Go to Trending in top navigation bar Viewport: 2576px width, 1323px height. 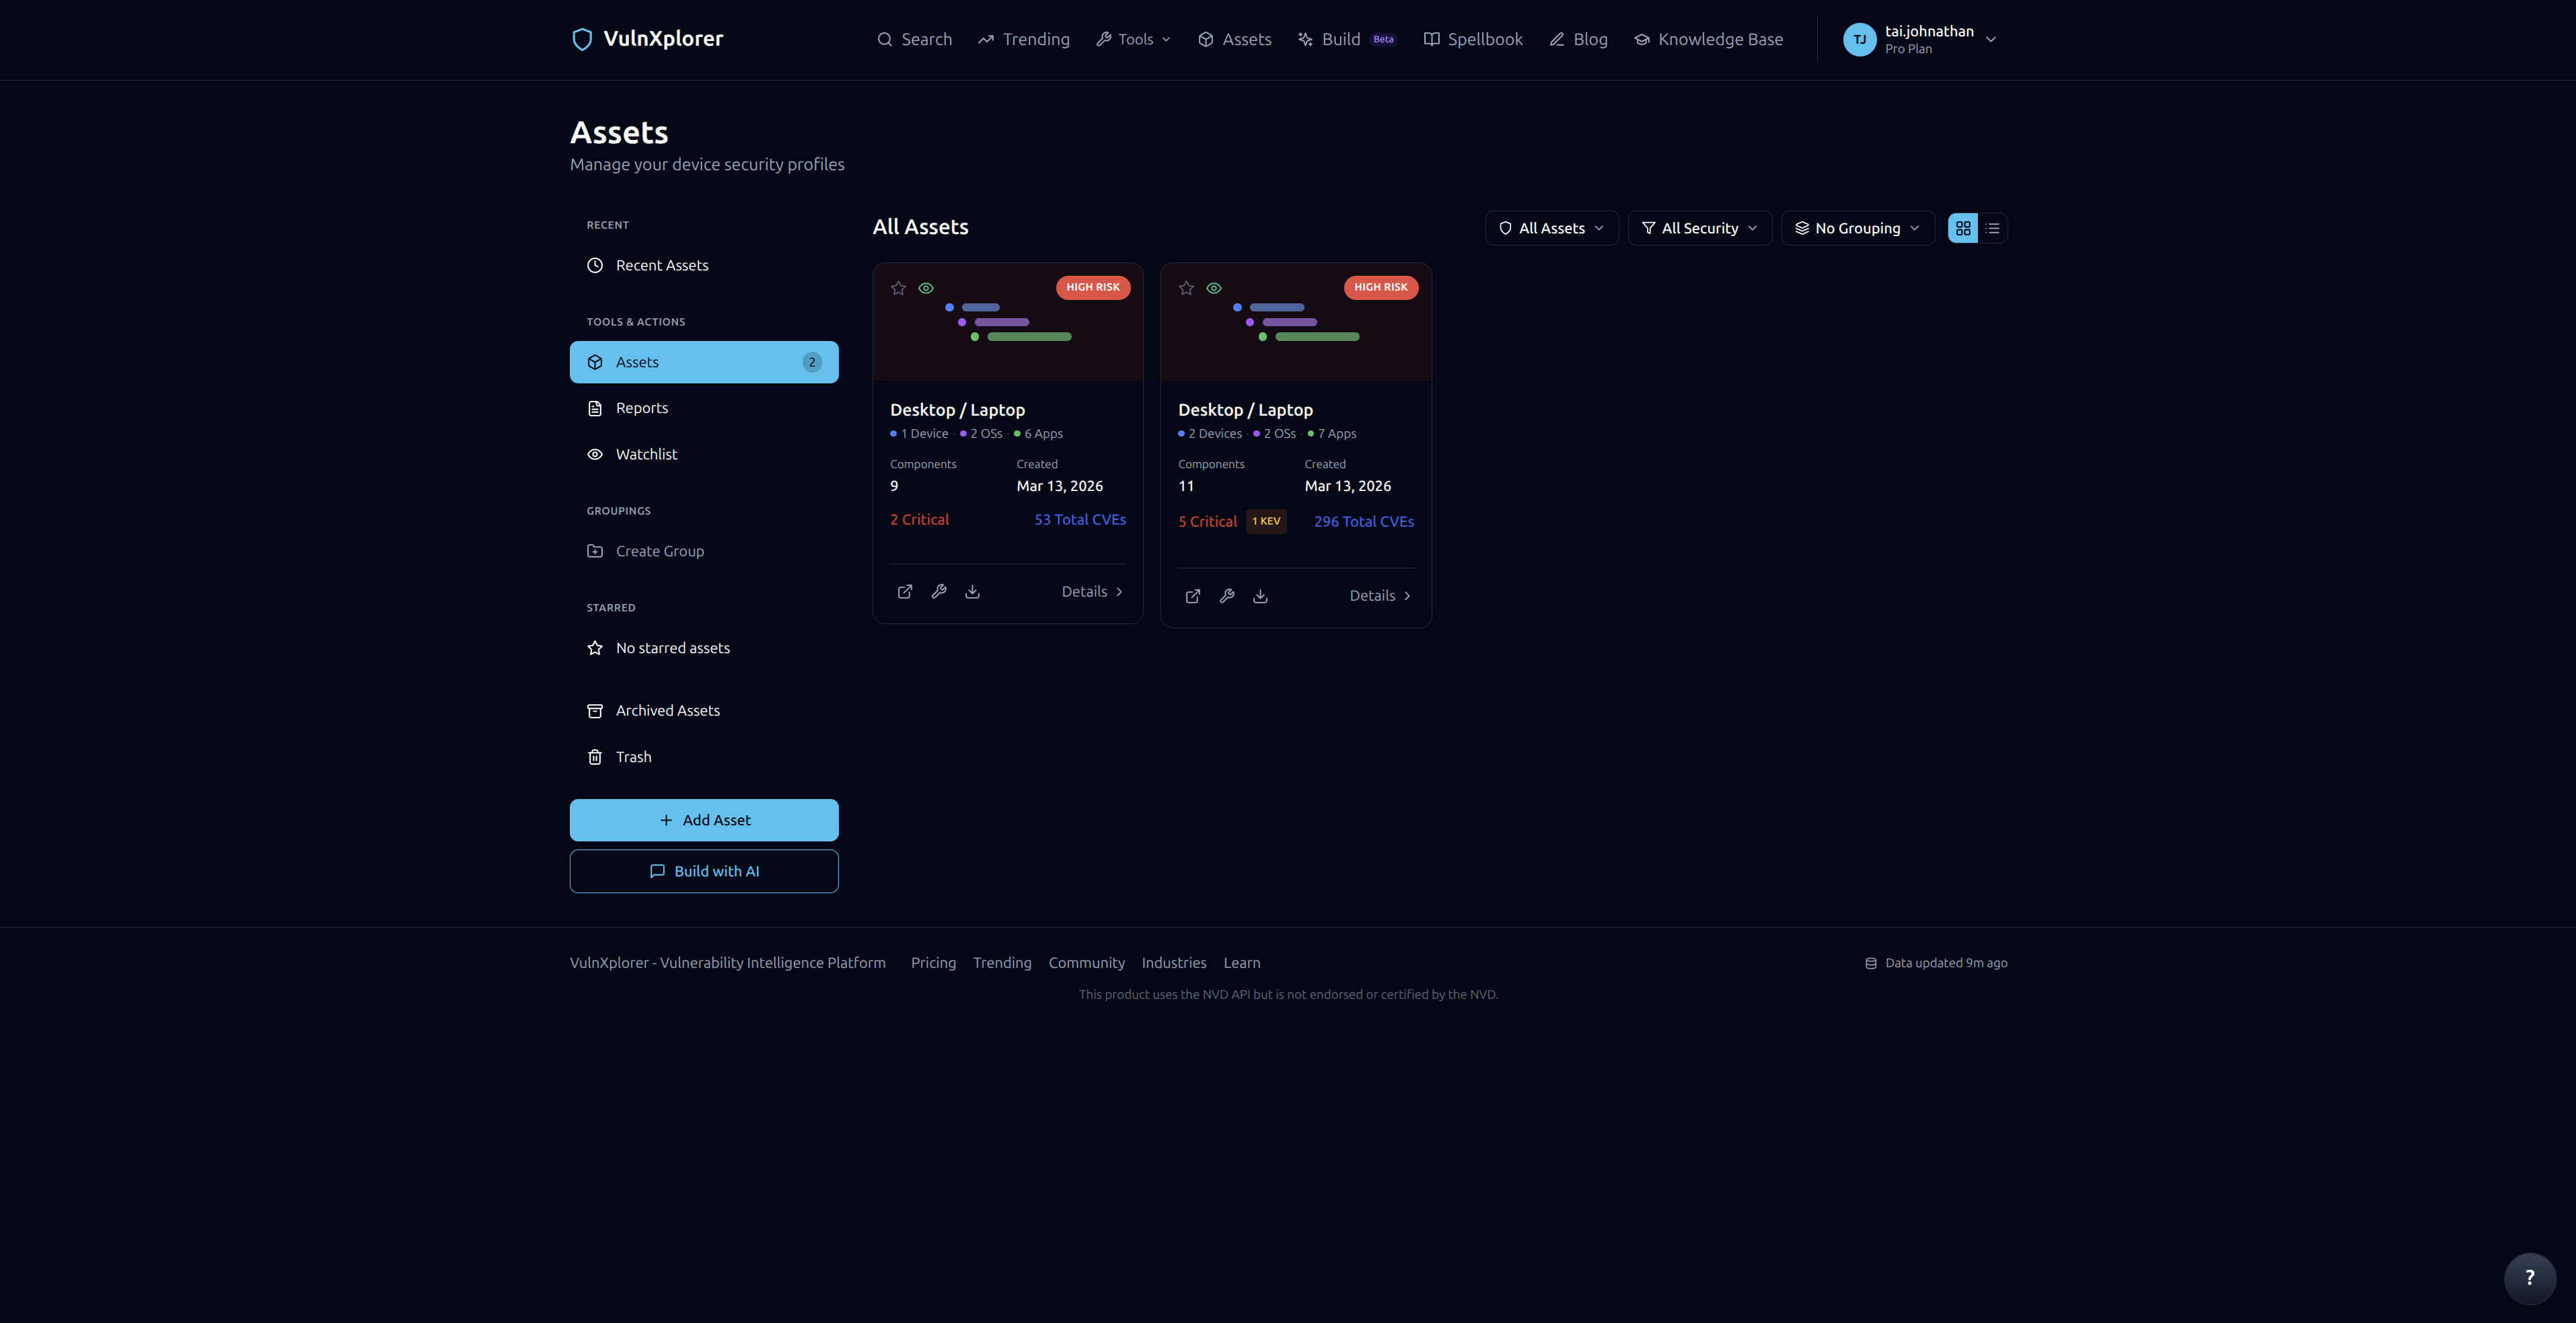pos(1024,39)
